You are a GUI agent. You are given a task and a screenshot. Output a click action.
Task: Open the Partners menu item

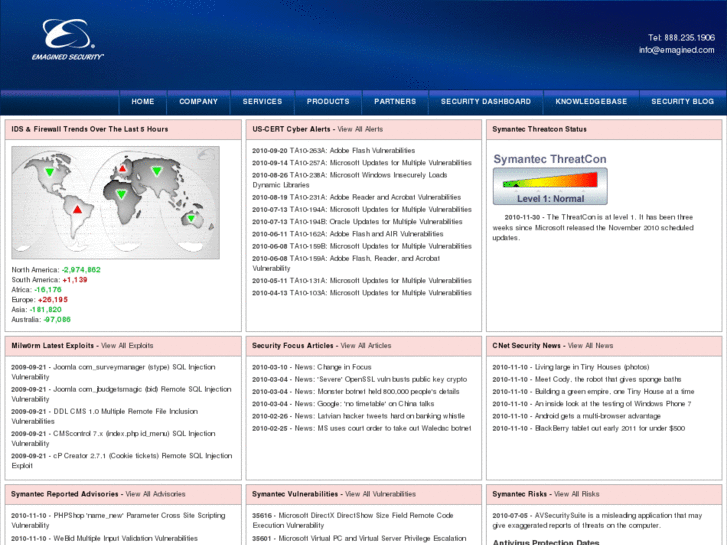pos(395,102)
